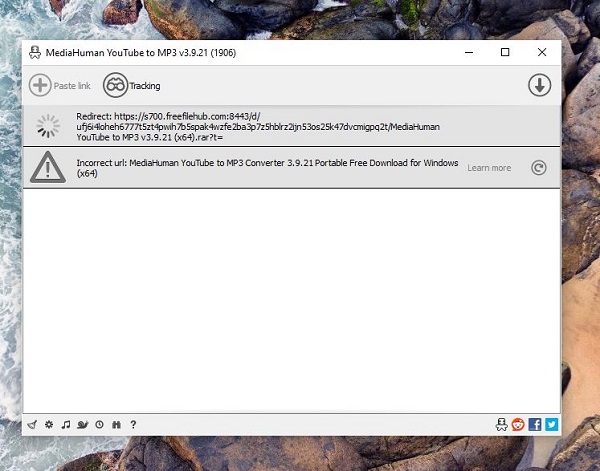Click the warning triangle icon
This screenshot has height=471, width=600.
(48, 167)
